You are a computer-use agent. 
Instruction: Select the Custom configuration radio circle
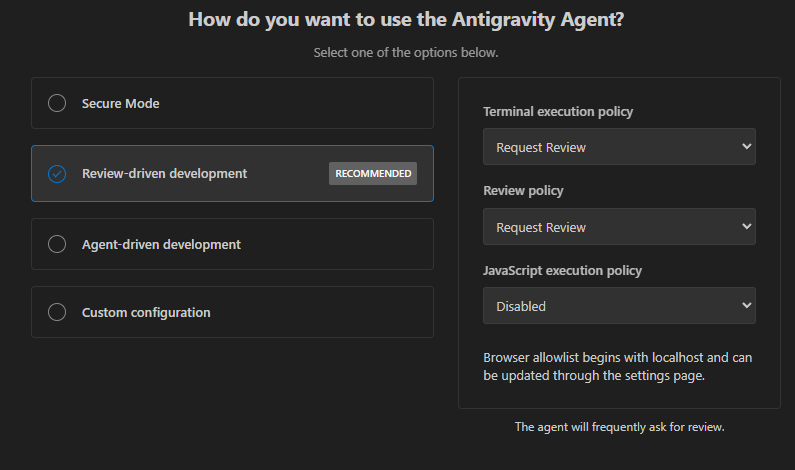point(57,312)
